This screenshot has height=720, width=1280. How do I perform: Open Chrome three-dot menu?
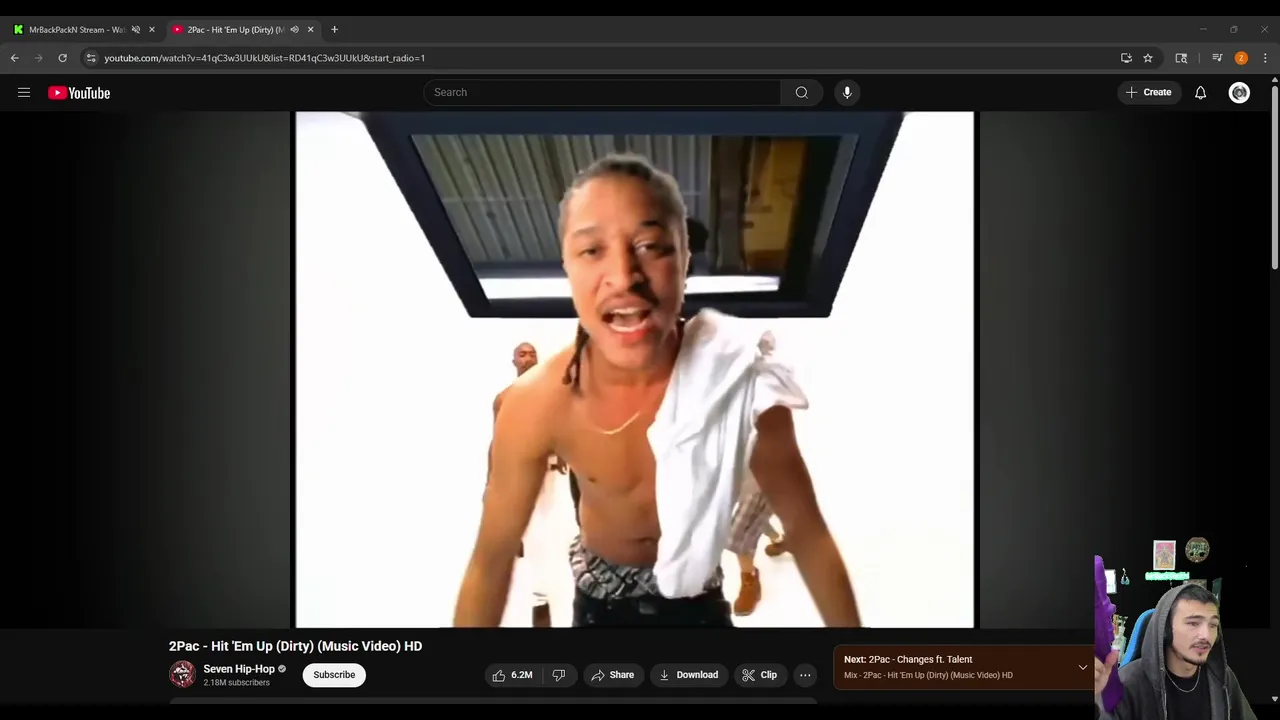[1265, 58]
